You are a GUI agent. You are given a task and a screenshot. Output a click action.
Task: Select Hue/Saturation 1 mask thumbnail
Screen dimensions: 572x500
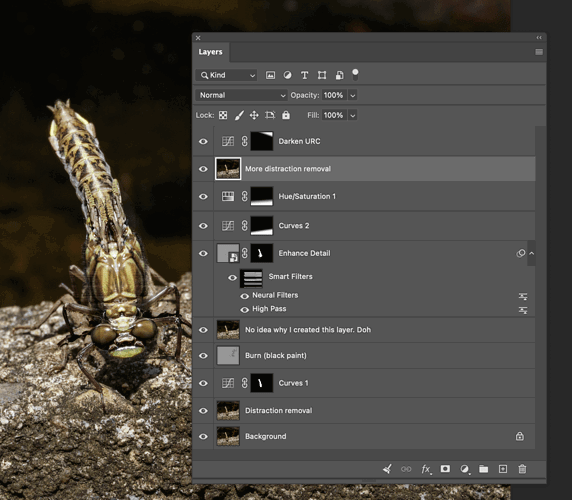pyautogui.click(x=262, y=197)
